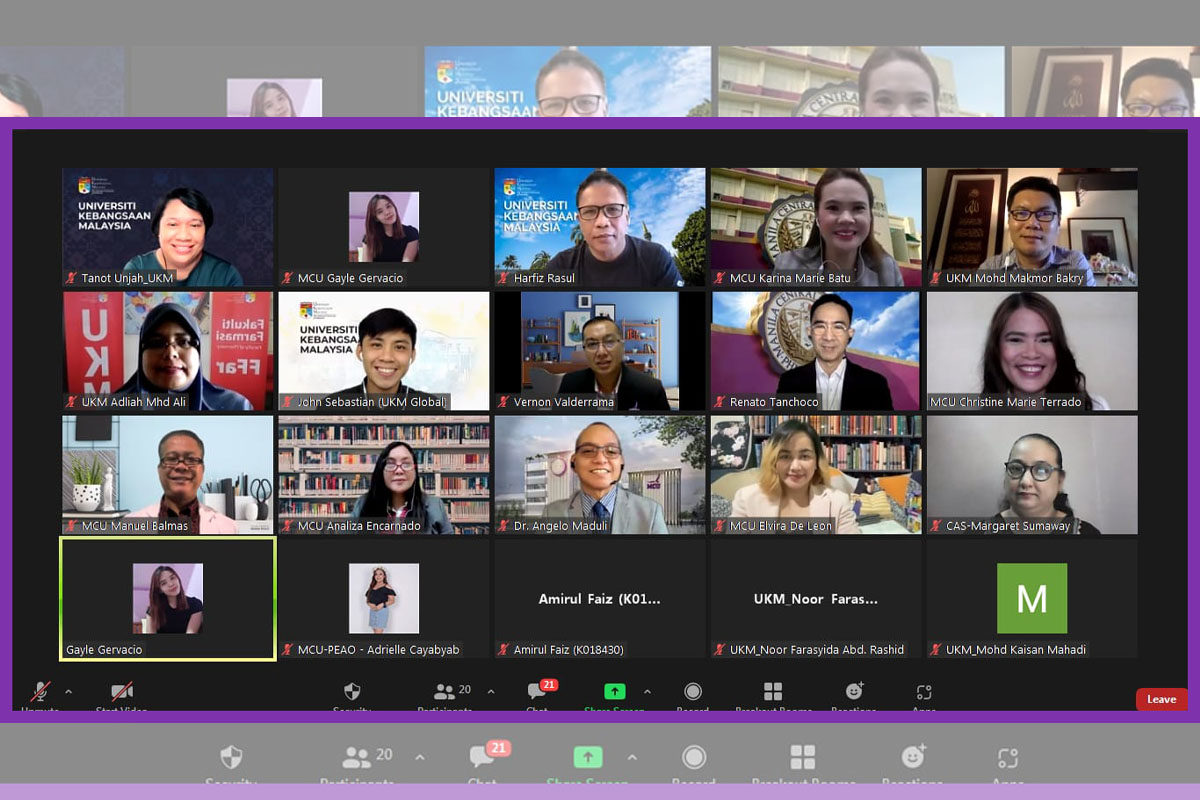
Task: Click the Security shield icon in meeting toolbar
Action: [x=352, y=692]
